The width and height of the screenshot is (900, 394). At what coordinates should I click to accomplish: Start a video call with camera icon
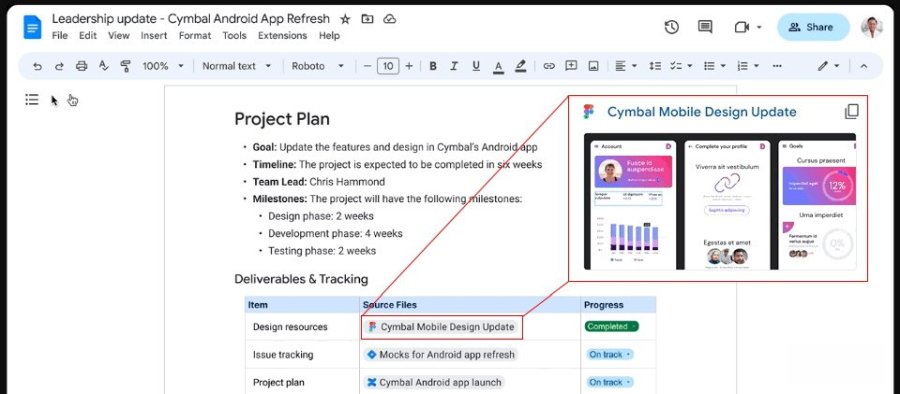[742, 27]
